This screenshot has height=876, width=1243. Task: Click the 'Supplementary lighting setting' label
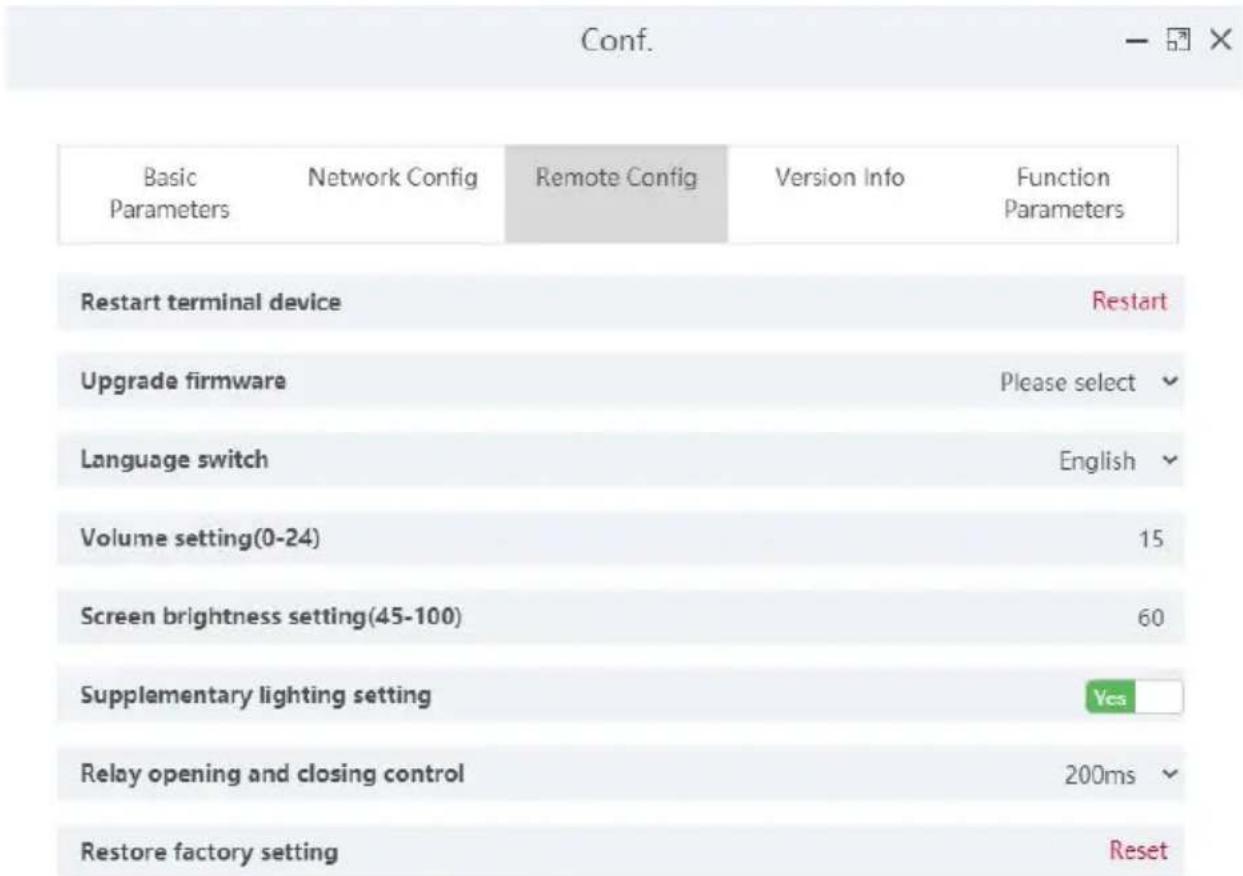255,696
